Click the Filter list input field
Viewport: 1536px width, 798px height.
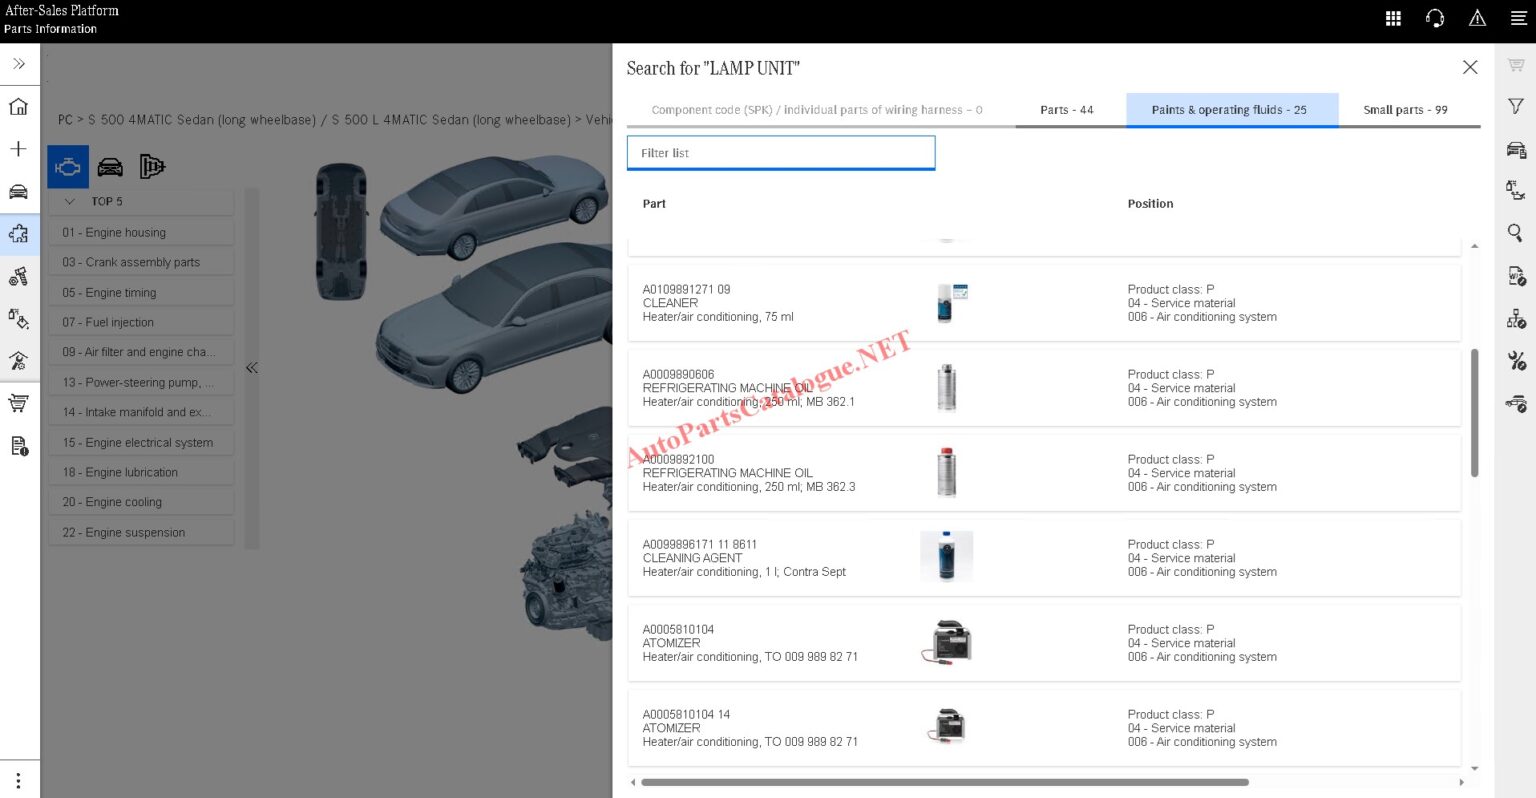click(x=781, y=153)
